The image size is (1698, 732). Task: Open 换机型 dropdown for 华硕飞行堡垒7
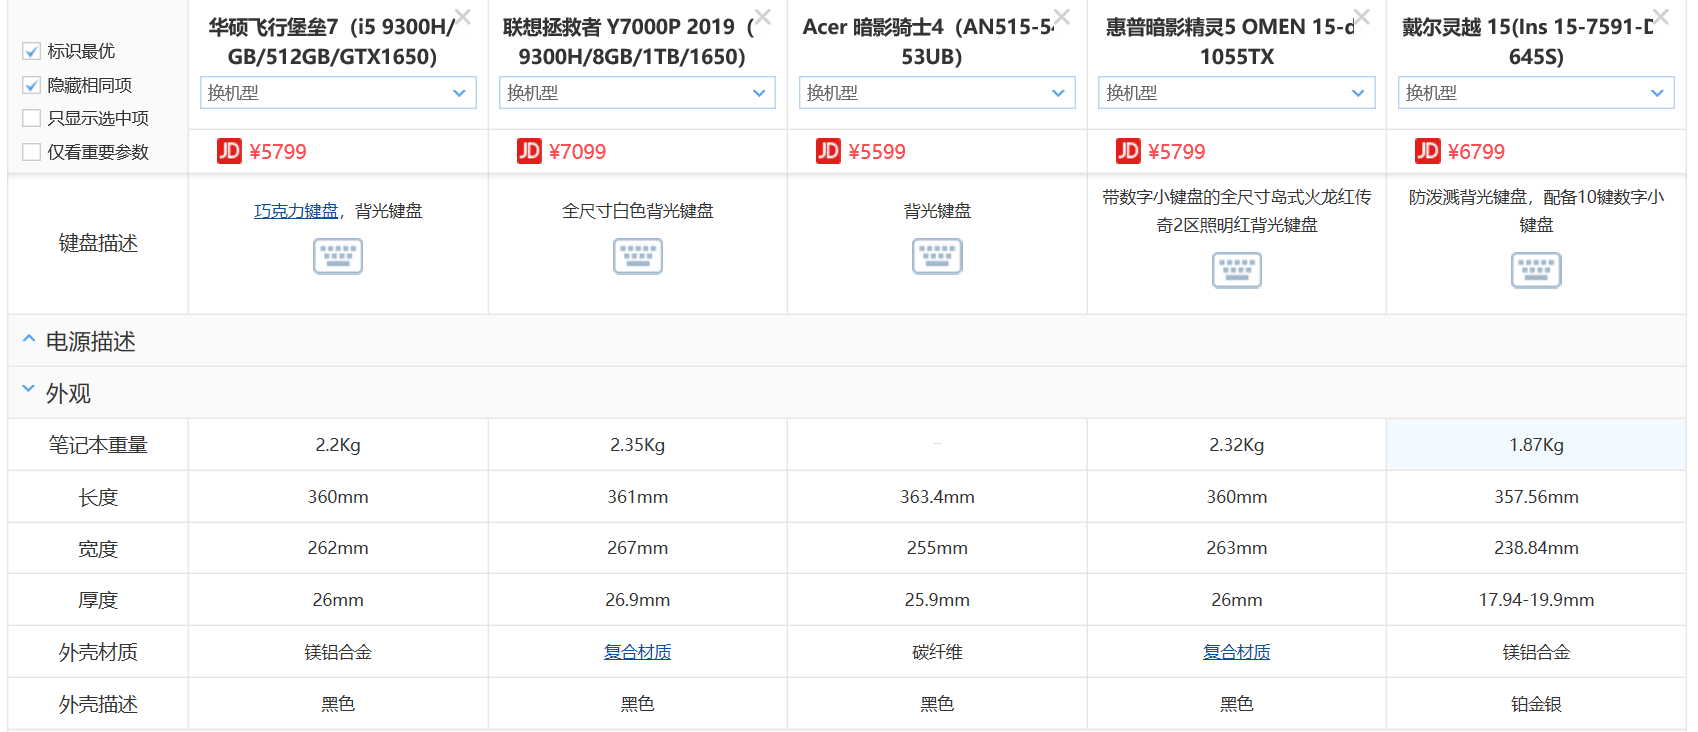[338, 93]
